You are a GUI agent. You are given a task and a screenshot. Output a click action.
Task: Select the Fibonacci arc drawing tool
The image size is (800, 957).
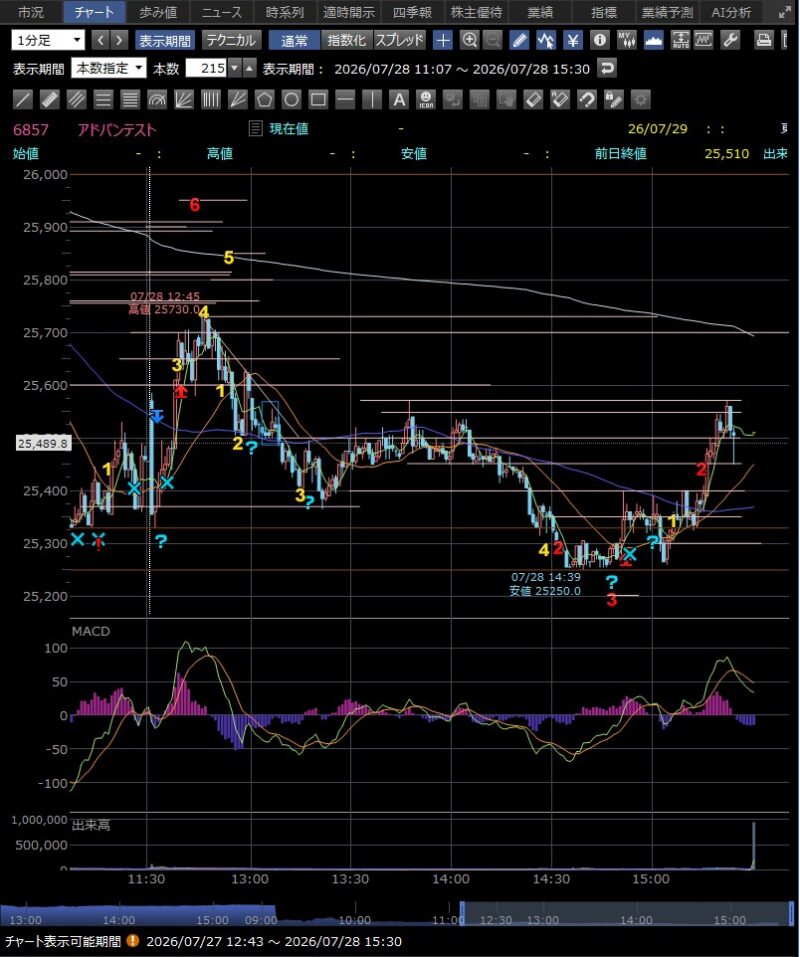point(157,99)
